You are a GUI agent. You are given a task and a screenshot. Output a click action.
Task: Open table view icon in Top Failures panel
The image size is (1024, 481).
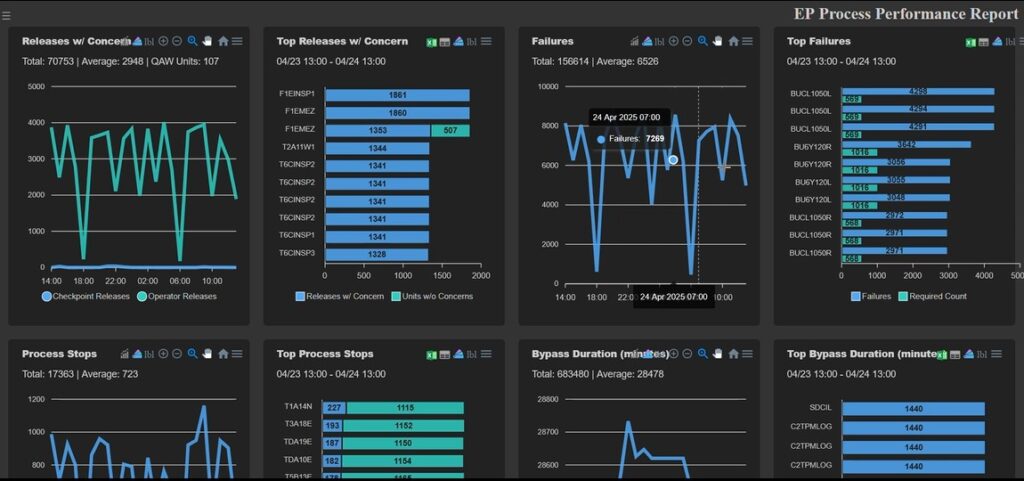click(984, 41)
